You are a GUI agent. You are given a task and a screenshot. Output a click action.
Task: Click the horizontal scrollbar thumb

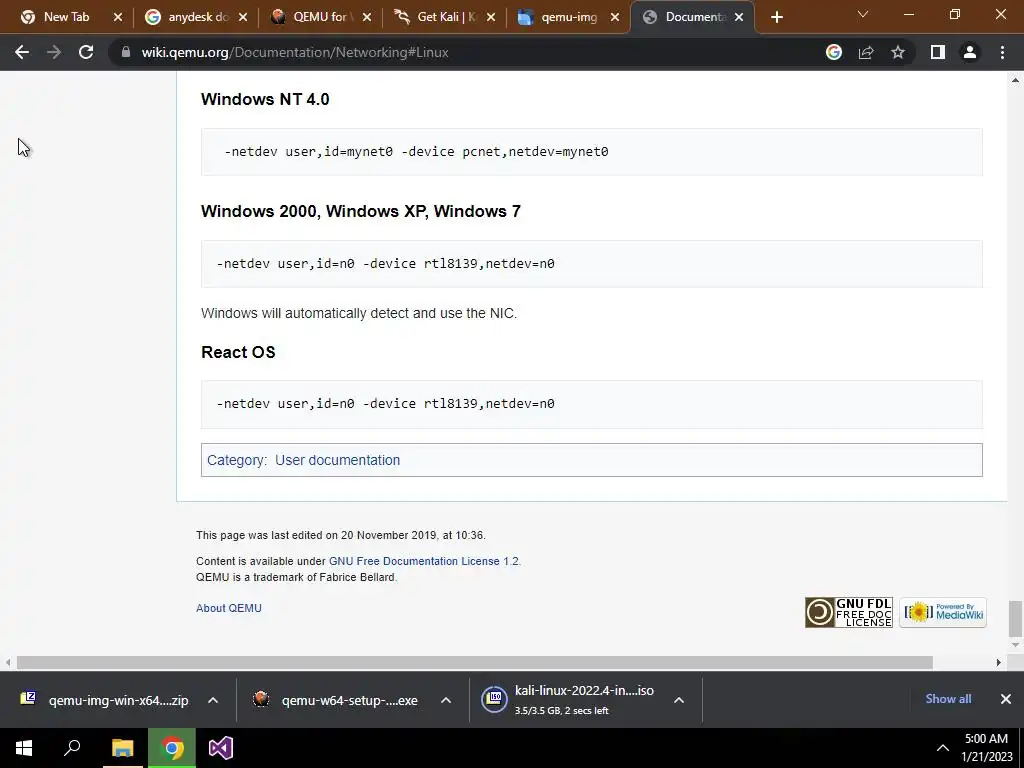(475, 662)
